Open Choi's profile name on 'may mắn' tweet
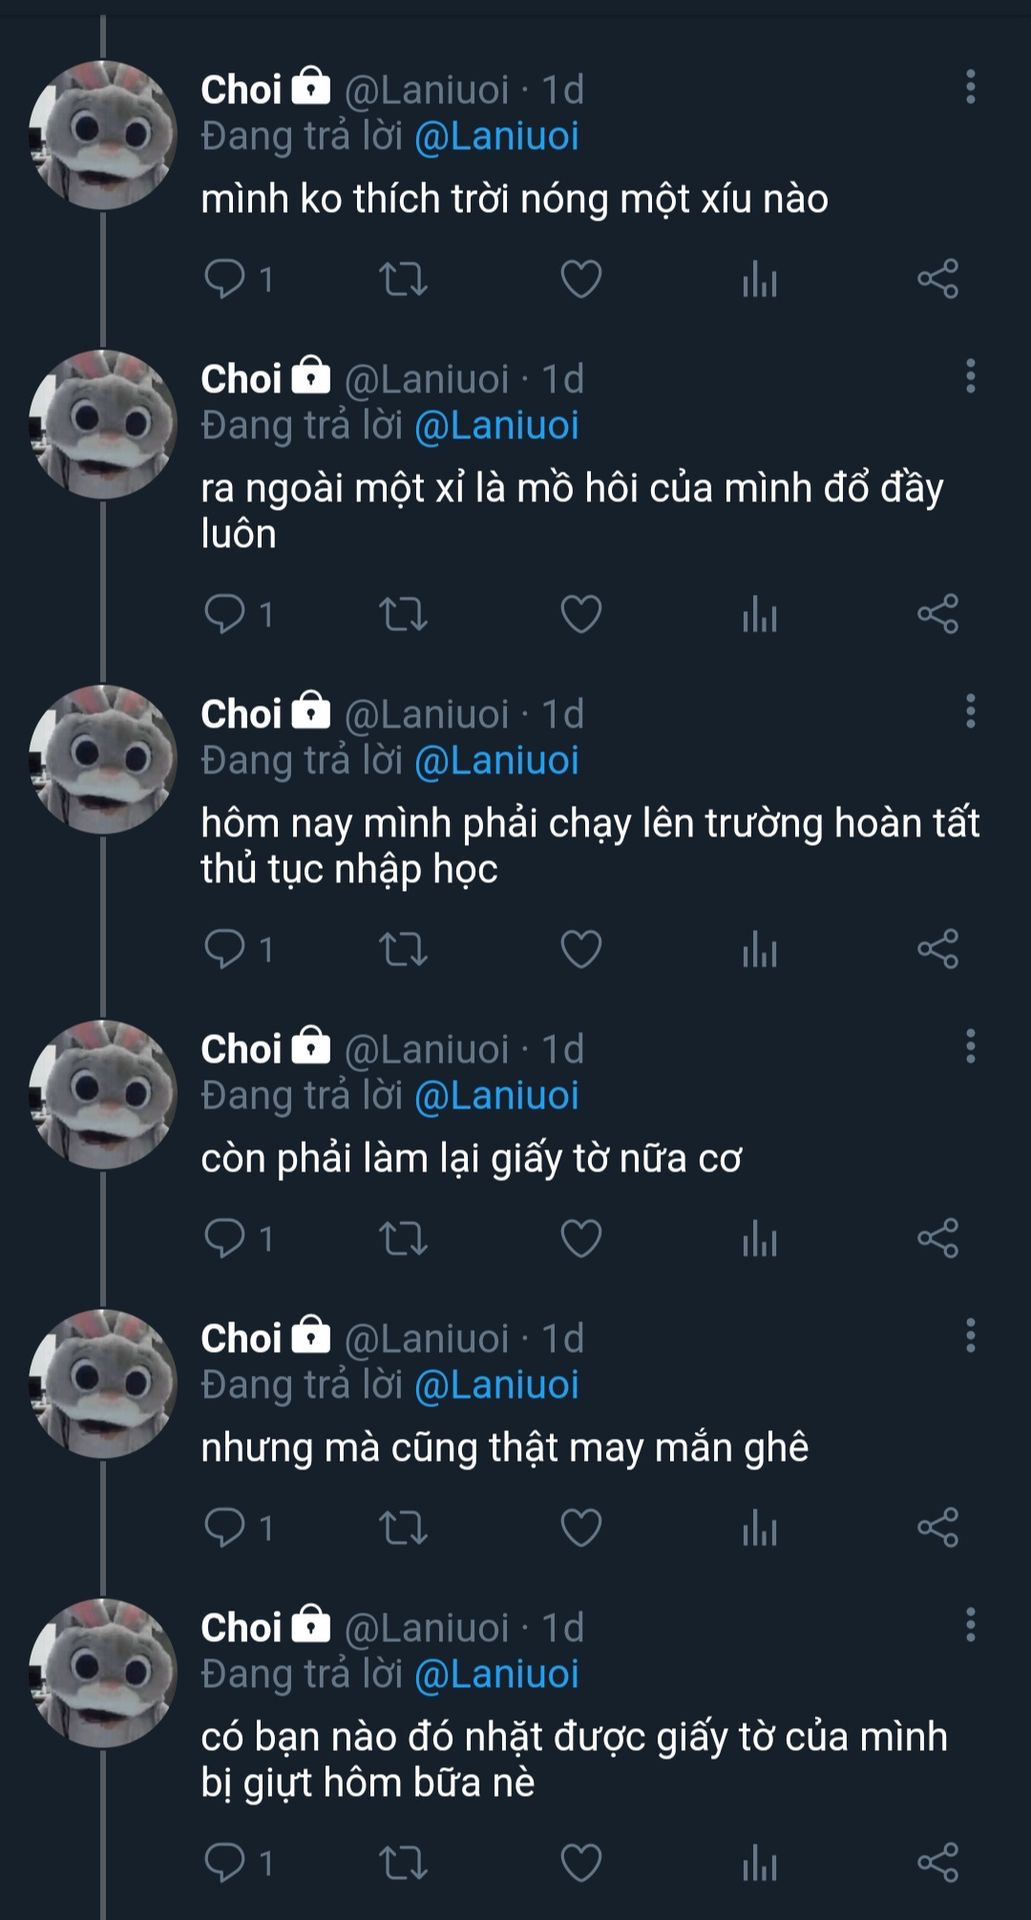The image size is (1031, 1920). [241, 1339]
